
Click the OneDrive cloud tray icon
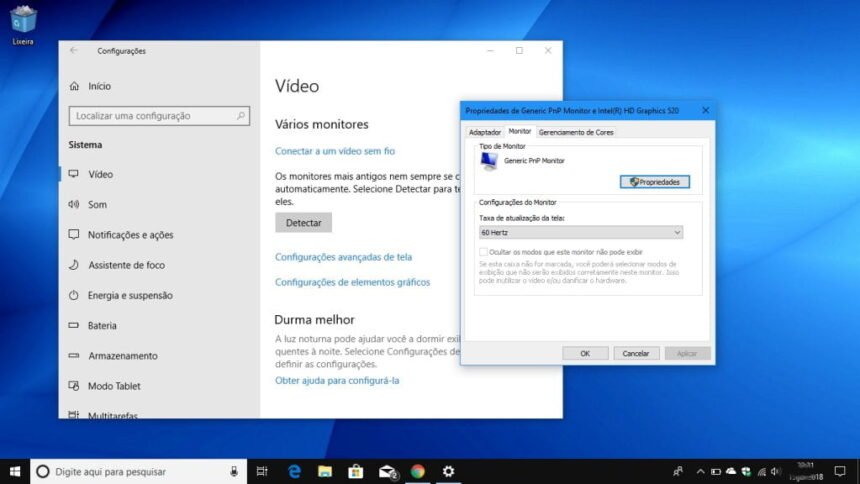[x=731, y=471]
